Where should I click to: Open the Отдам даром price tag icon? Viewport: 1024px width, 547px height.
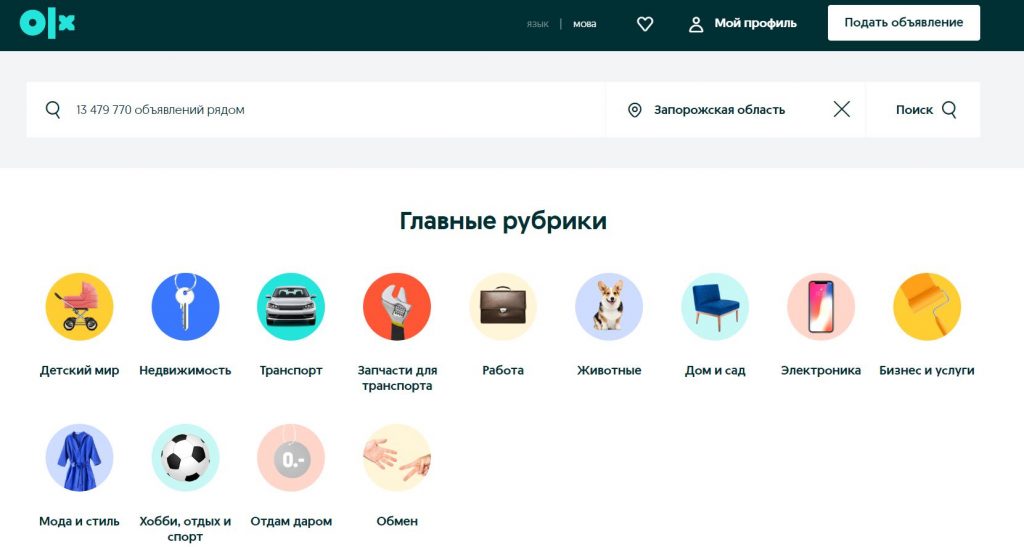[x=291, y=458]
